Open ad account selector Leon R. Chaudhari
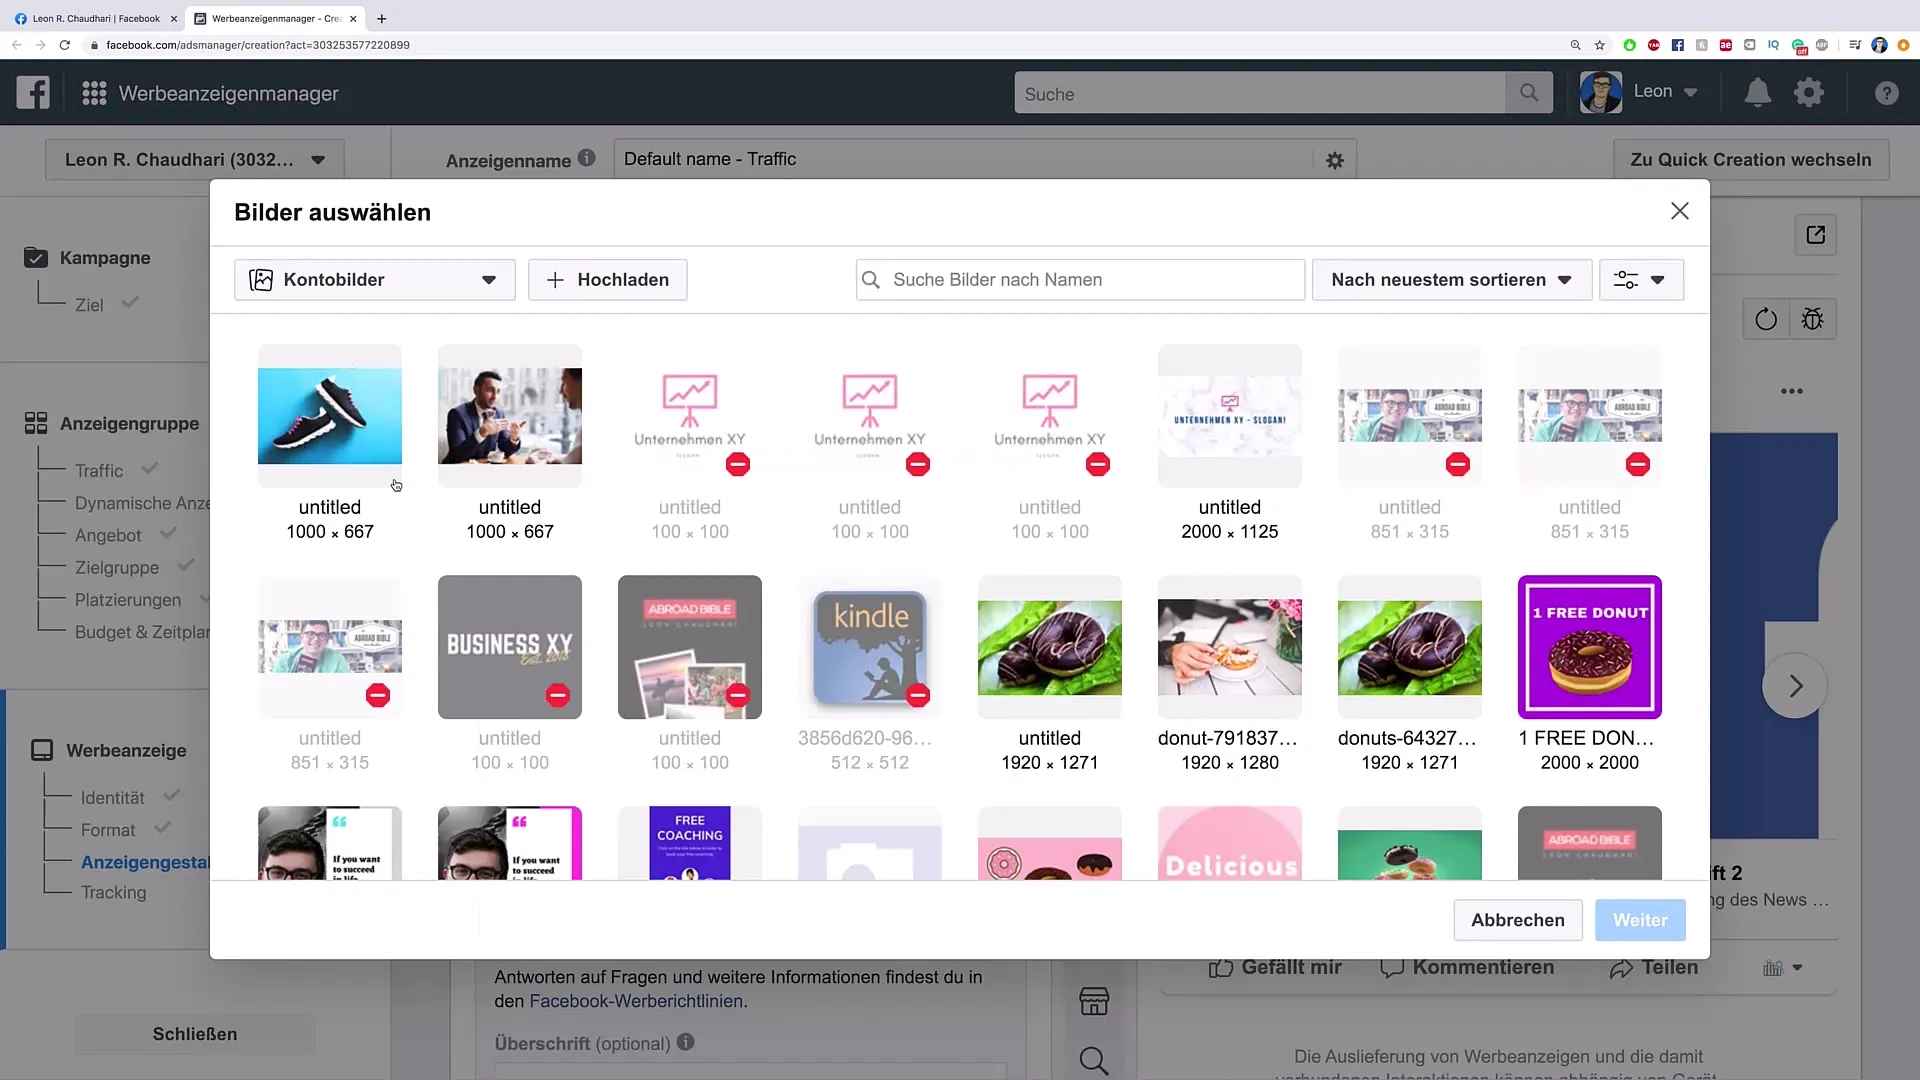Screen dimensions: 1920x1080 coord(195,160)
